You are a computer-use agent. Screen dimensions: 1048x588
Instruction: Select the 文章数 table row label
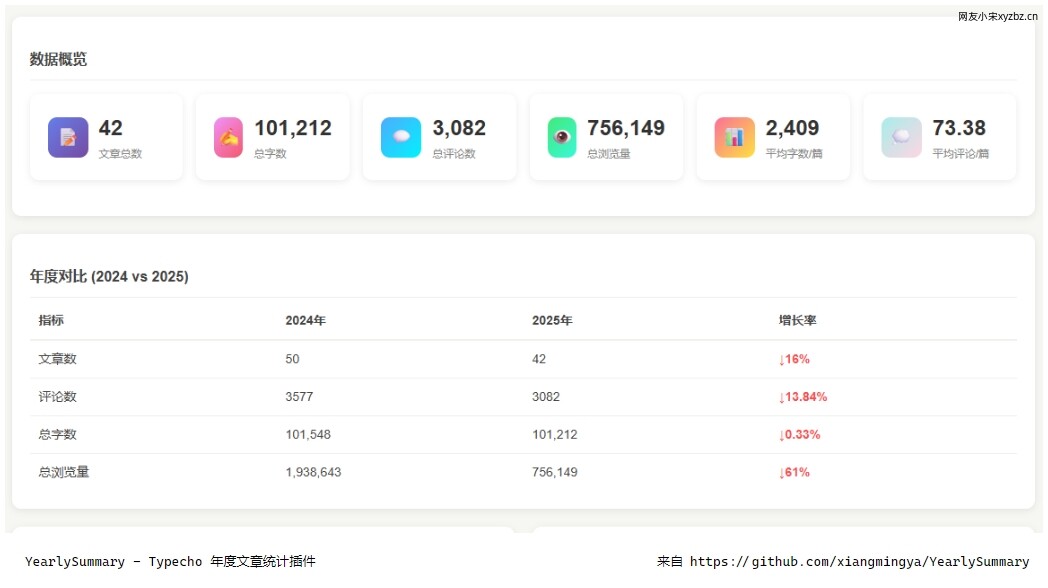[x=57, y=359]
